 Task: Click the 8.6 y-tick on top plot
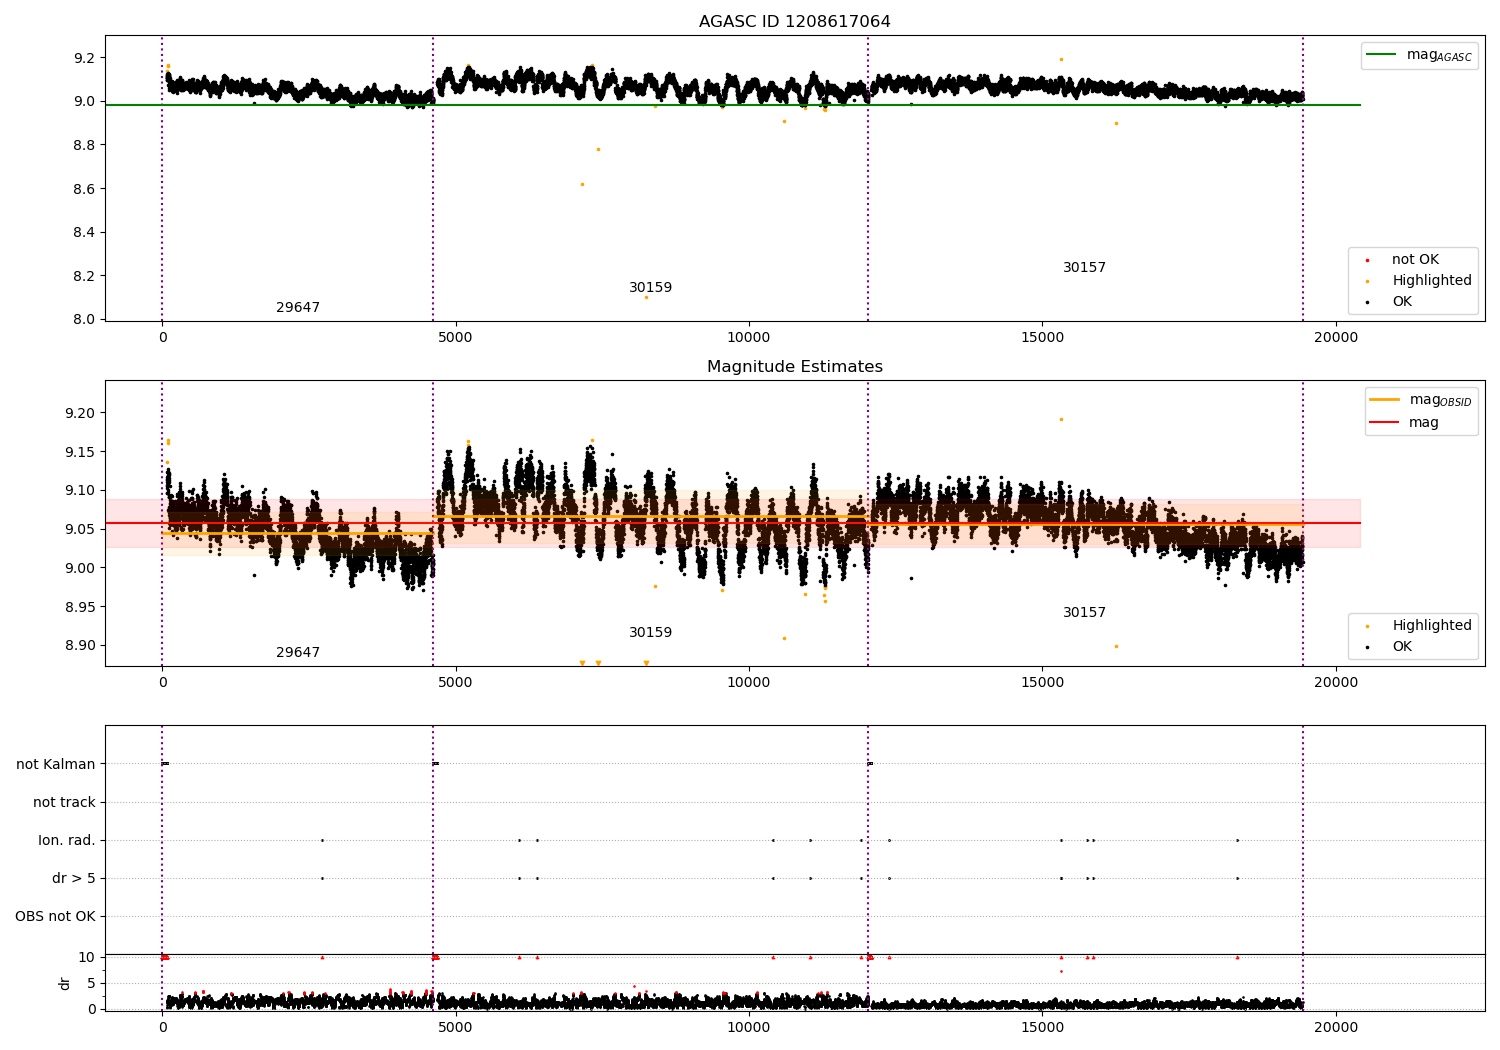click(85, 189)
